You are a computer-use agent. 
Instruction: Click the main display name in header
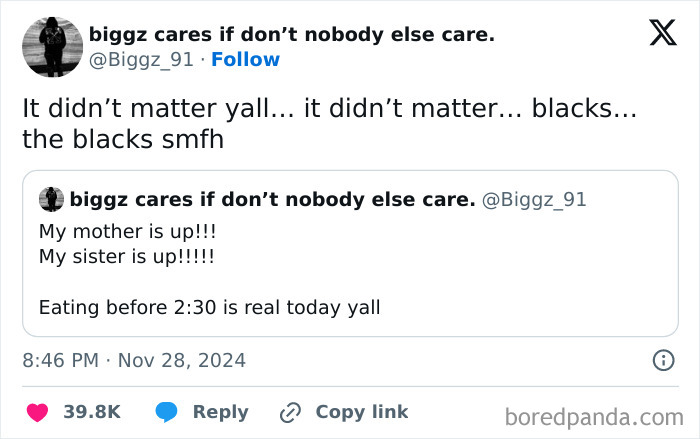point(291,35)
